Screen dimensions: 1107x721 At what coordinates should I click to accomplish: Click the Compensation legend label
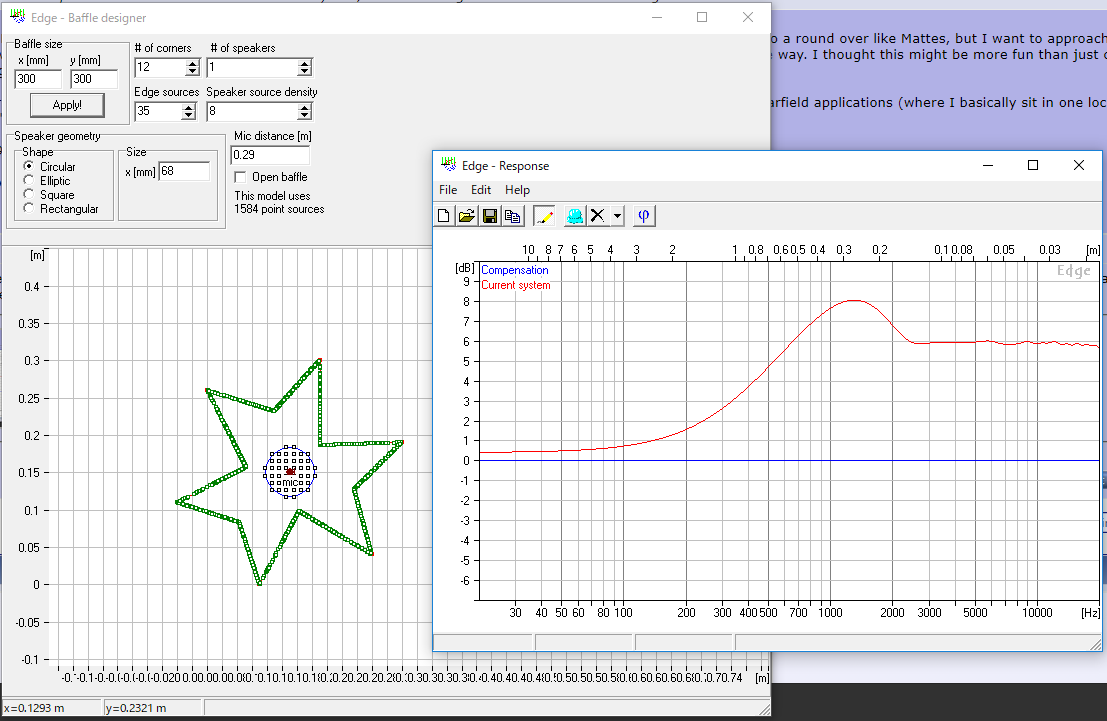(x=515, y=270)
